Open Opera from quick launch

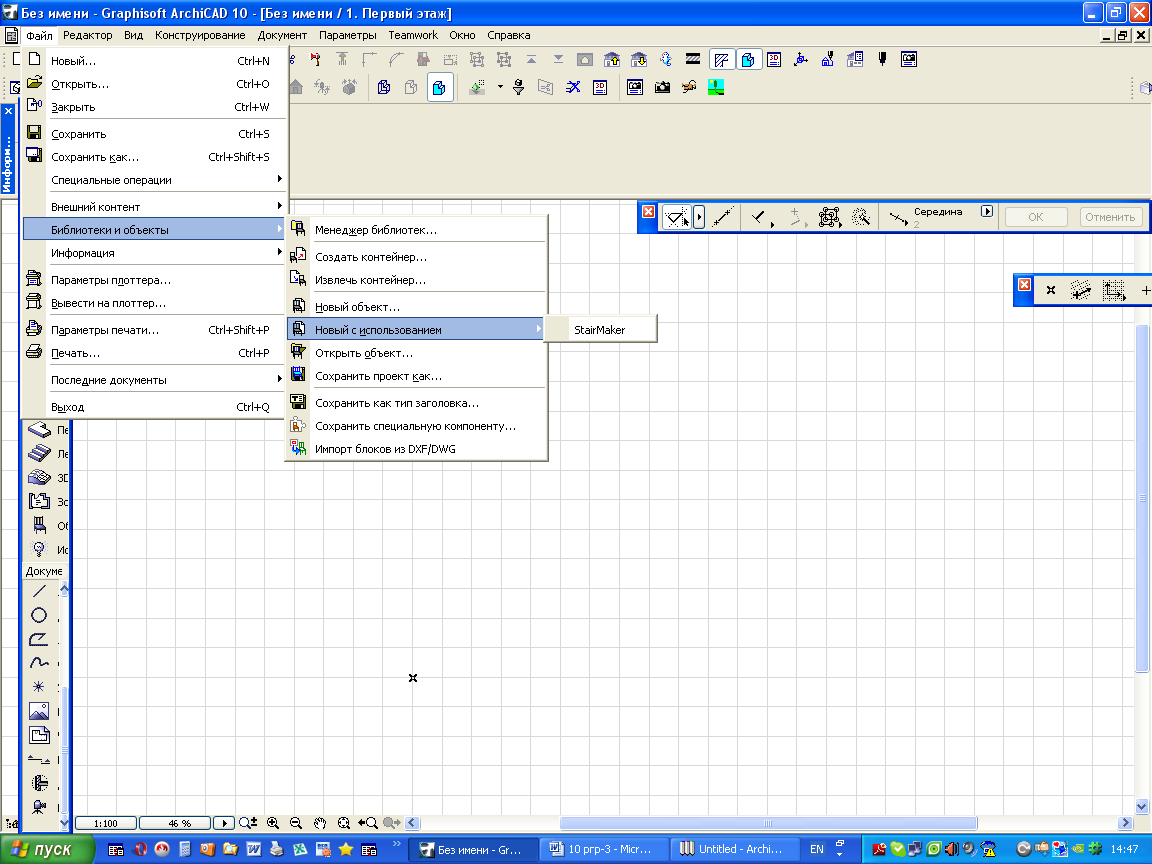tap(139, 849)
